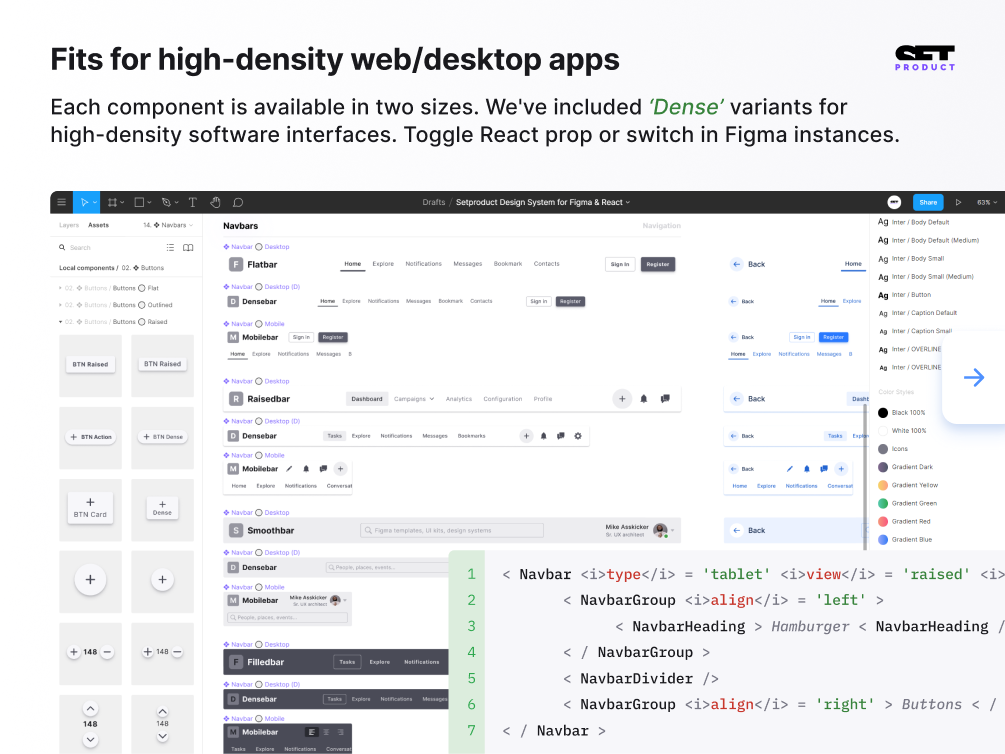Viewport: 1005px width, 754px height.
Task: Open the 14. Navbars page dropdown
Action: tap(169, 225)
